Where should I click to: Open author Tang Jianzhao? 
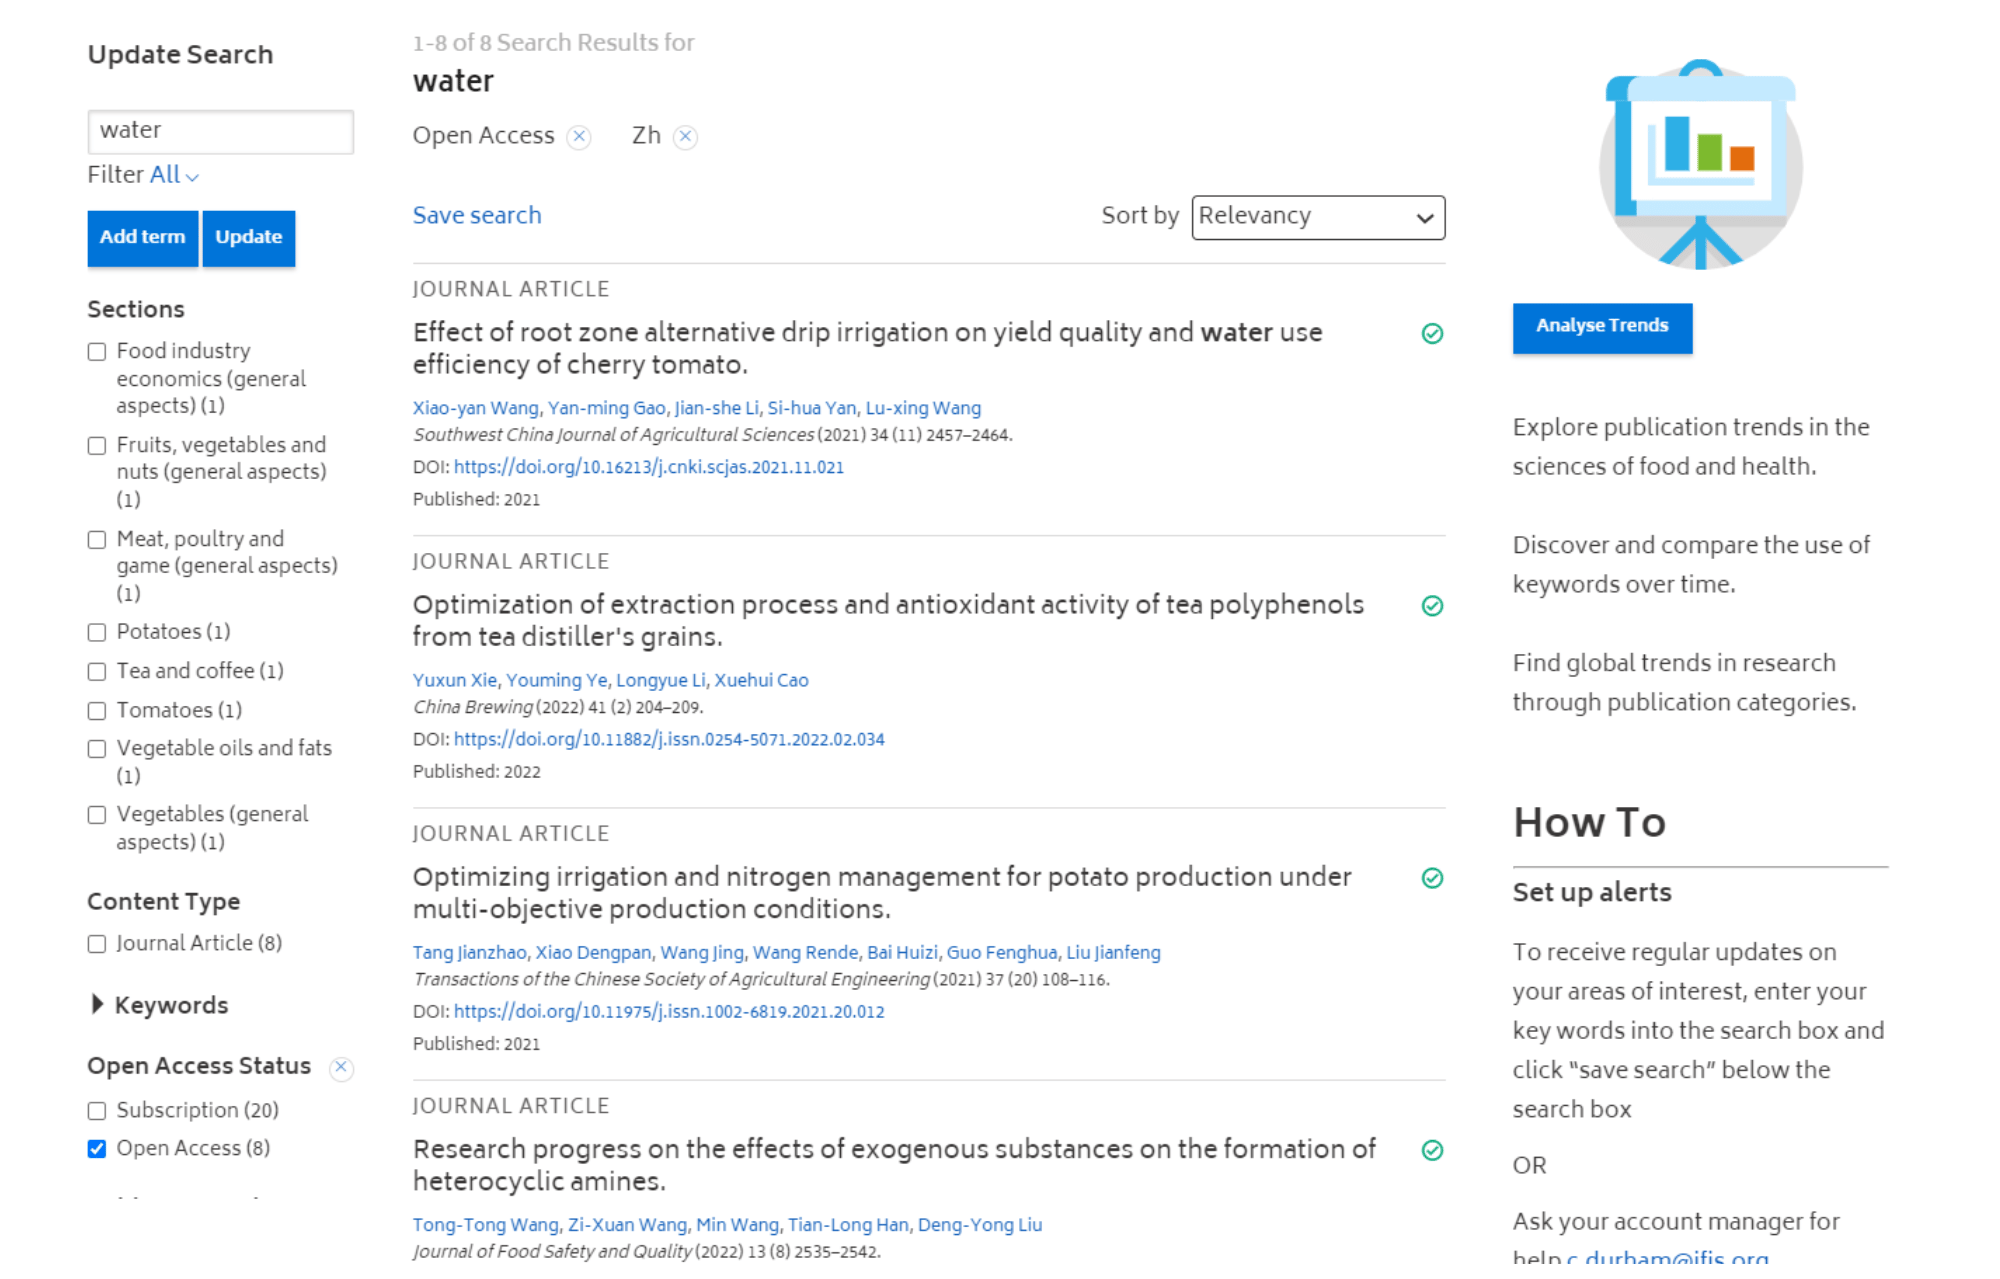tap(470, 952)
